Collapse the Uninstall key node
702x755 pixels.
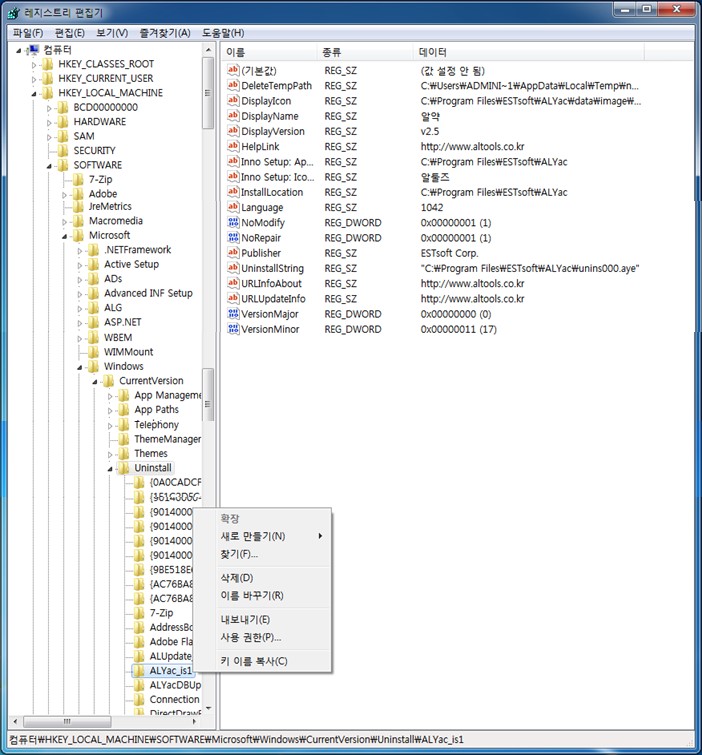(x=110, y=468)
